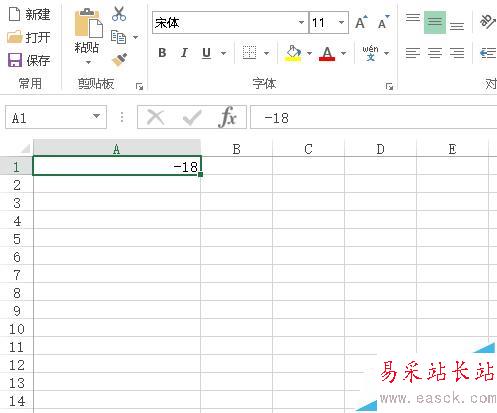Select column E header

452,148
